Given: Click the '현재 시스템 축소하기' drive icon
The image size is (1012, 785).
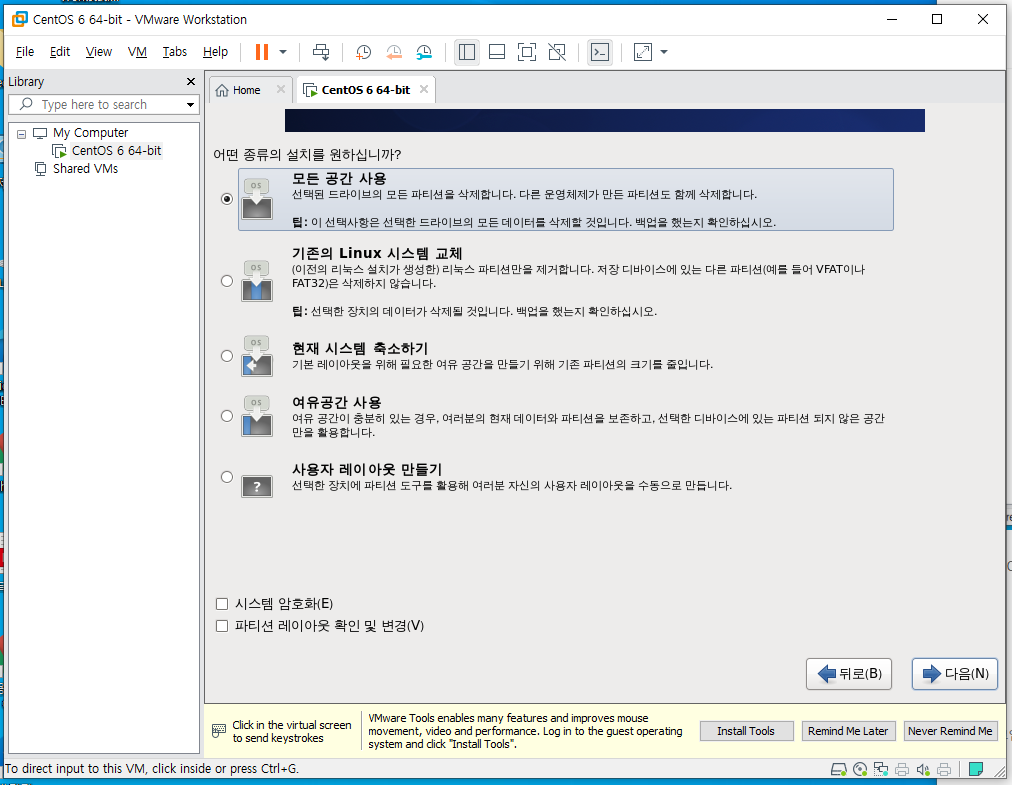Looking at the screenshot, I should [257, 356].
